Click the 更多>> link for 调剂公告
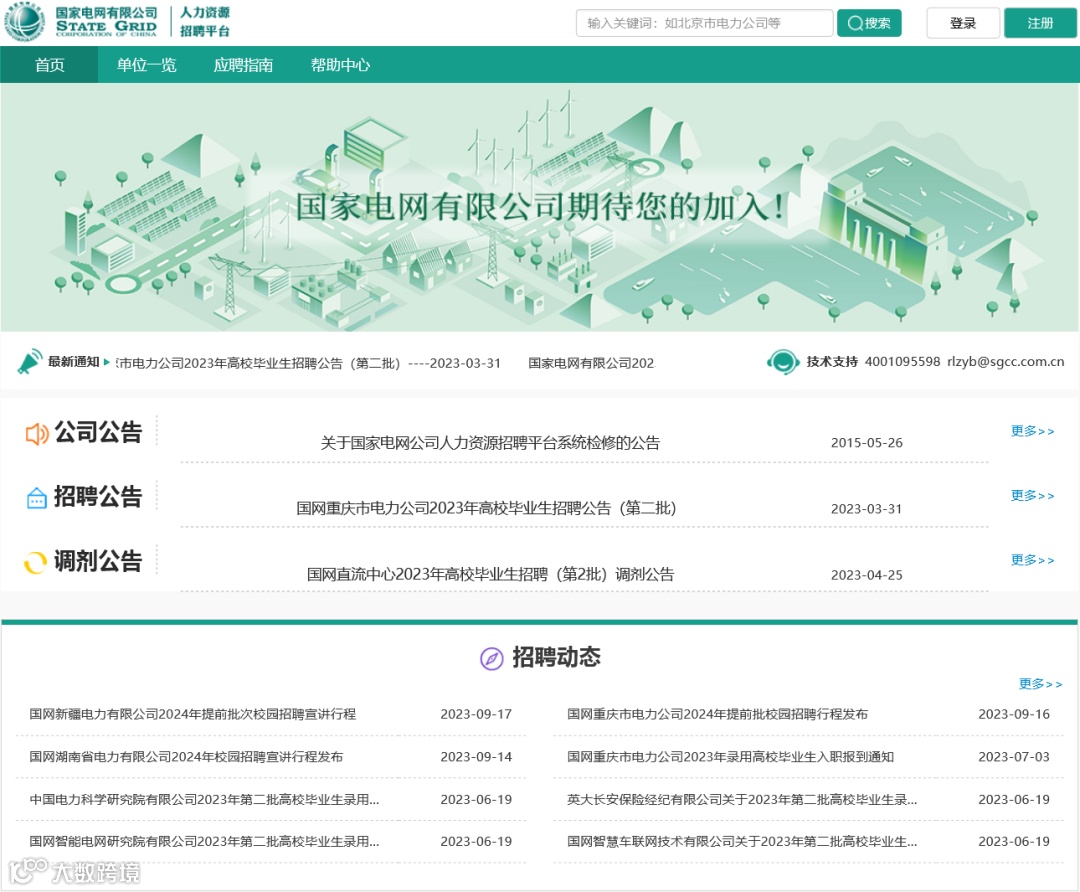The width and height of the screenshot is (1080, 892). (x=1032, y=560)
